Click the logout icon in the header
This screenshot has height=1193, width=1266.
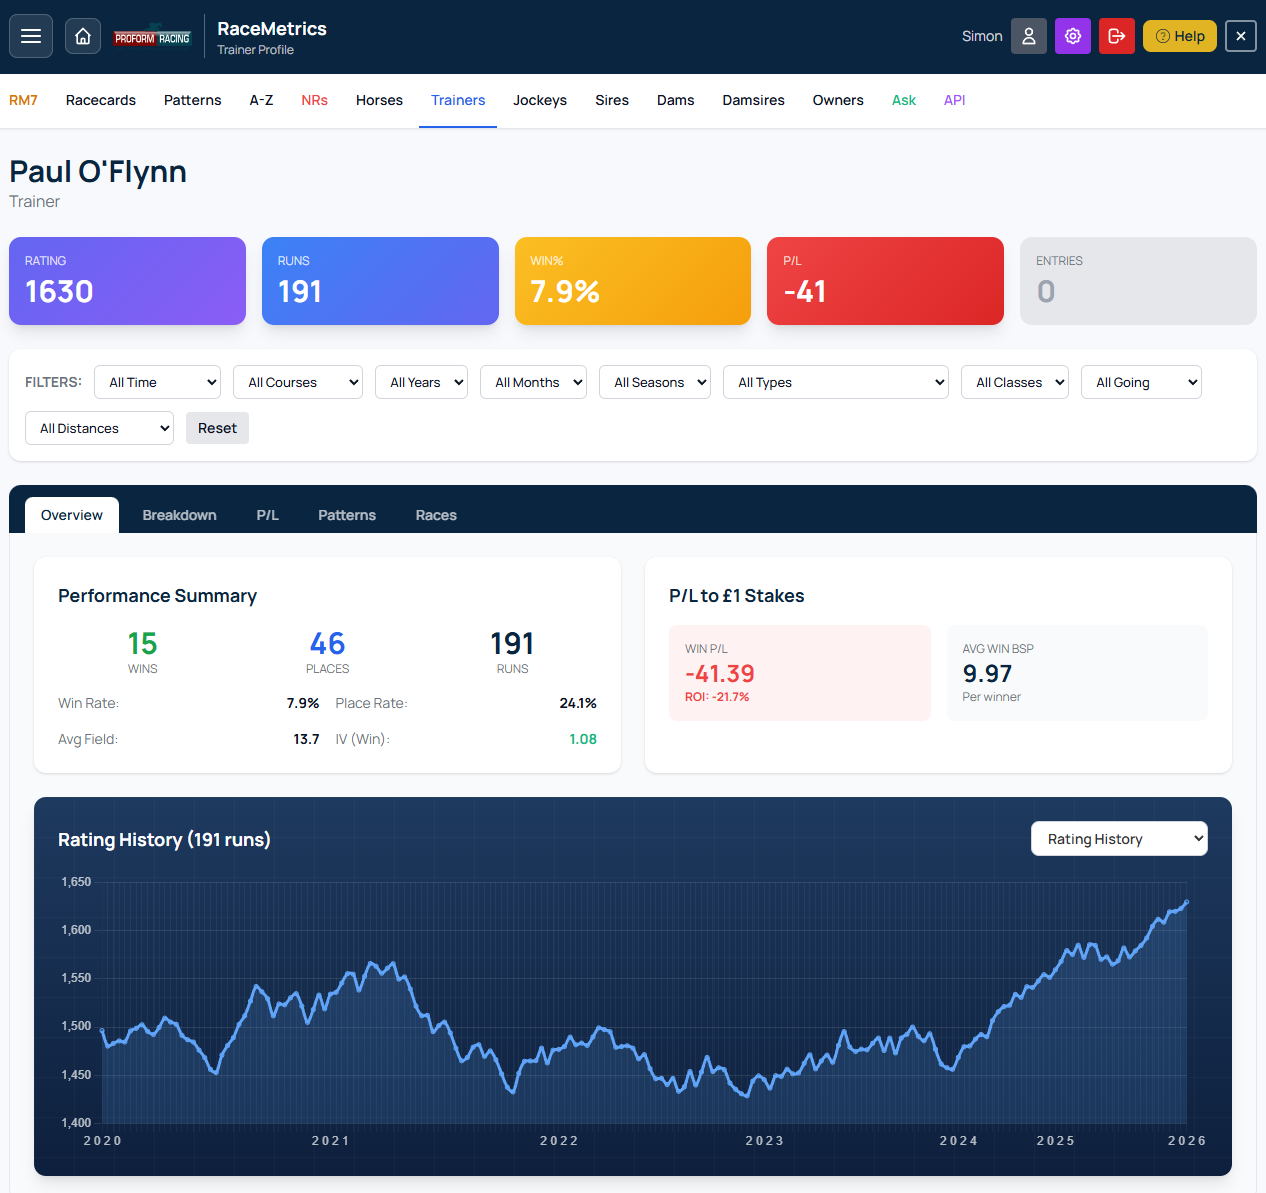(x=1116, y=36)
